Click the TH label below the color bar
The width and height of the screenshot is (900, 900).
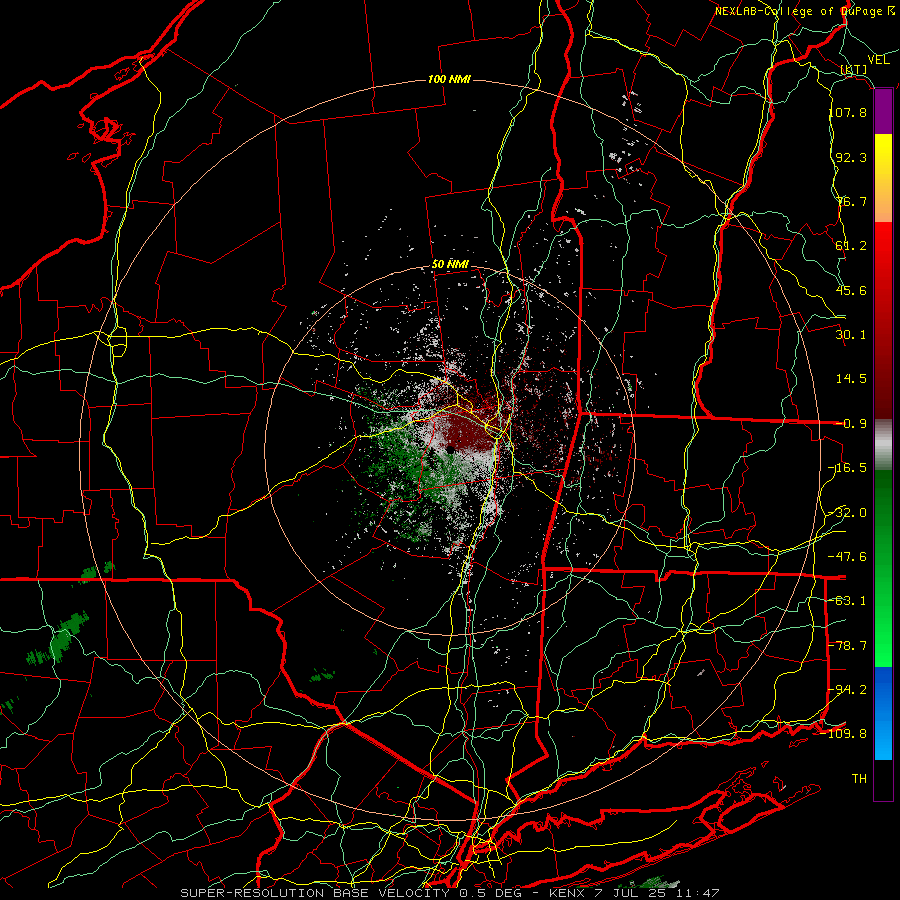click(x=859, y=779)
